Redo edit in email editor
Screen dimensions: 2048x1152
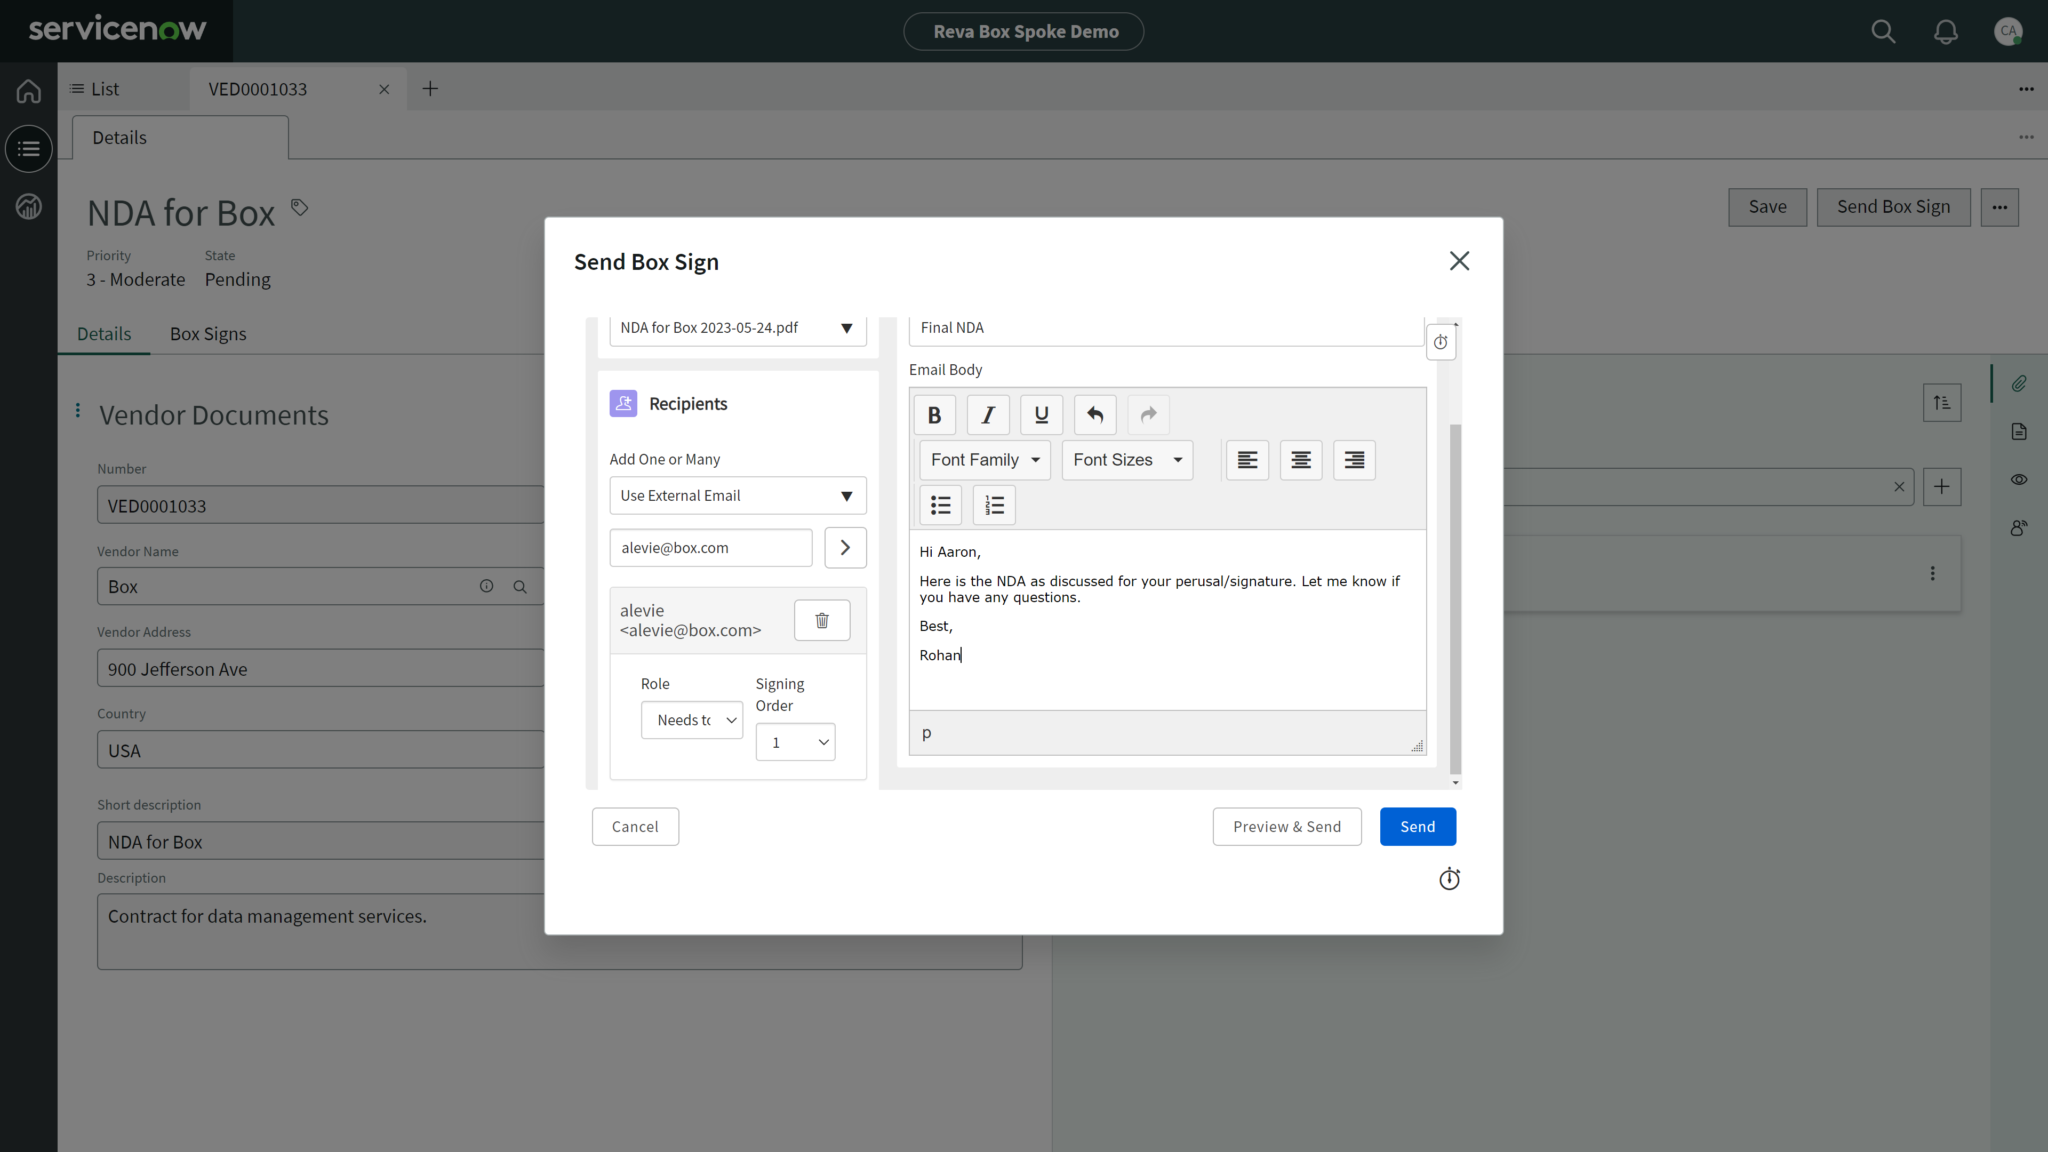point(1148,415)
